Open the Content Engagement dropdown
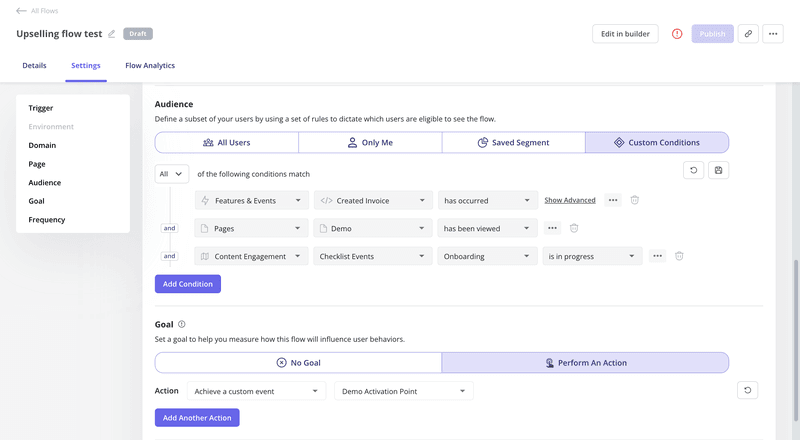The width and height of the screenshot is (800, 440). click(x=251, y=256)
